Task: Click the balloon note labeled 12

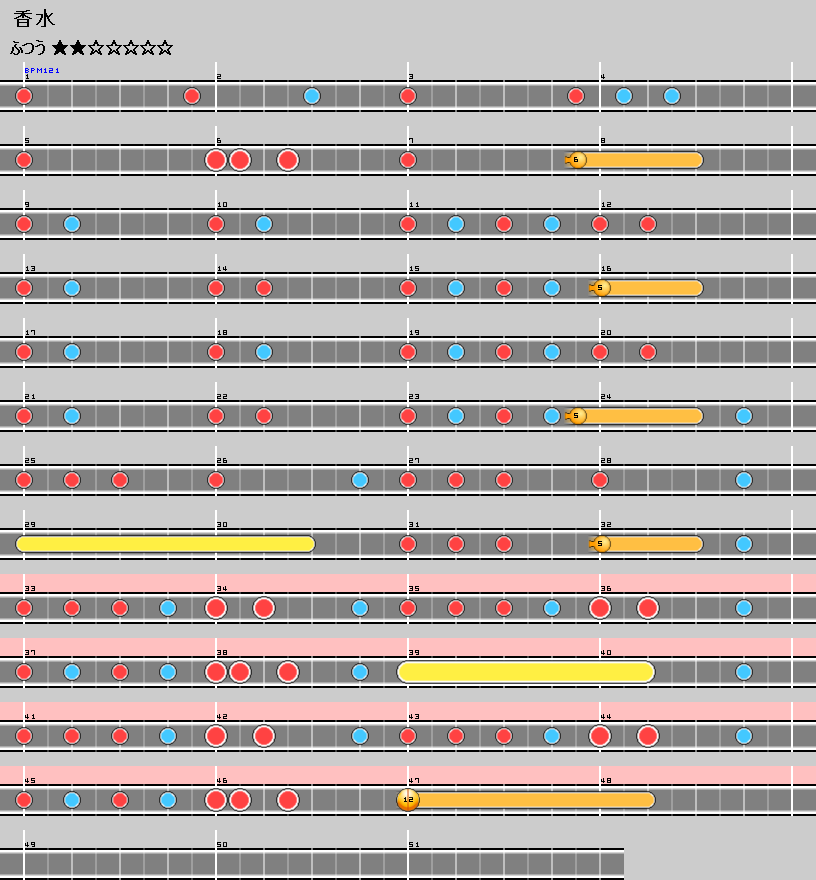Action: (x=408, y=800)
